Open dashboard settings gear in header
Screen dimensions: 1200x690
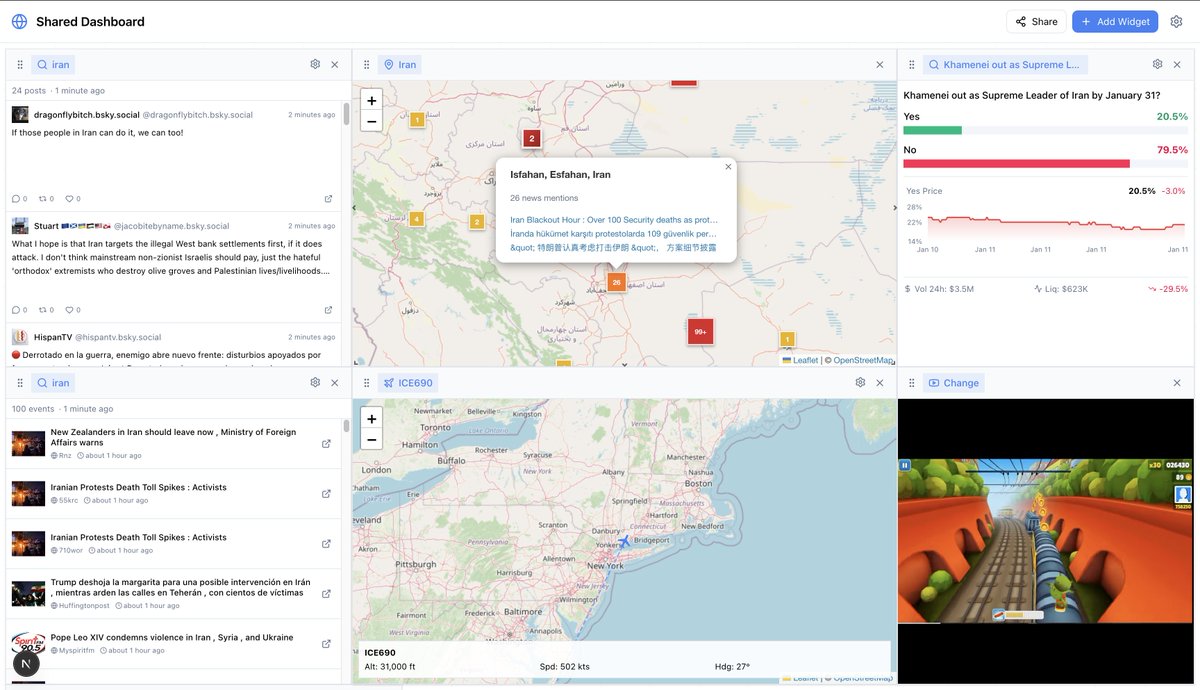[1176, 21]
